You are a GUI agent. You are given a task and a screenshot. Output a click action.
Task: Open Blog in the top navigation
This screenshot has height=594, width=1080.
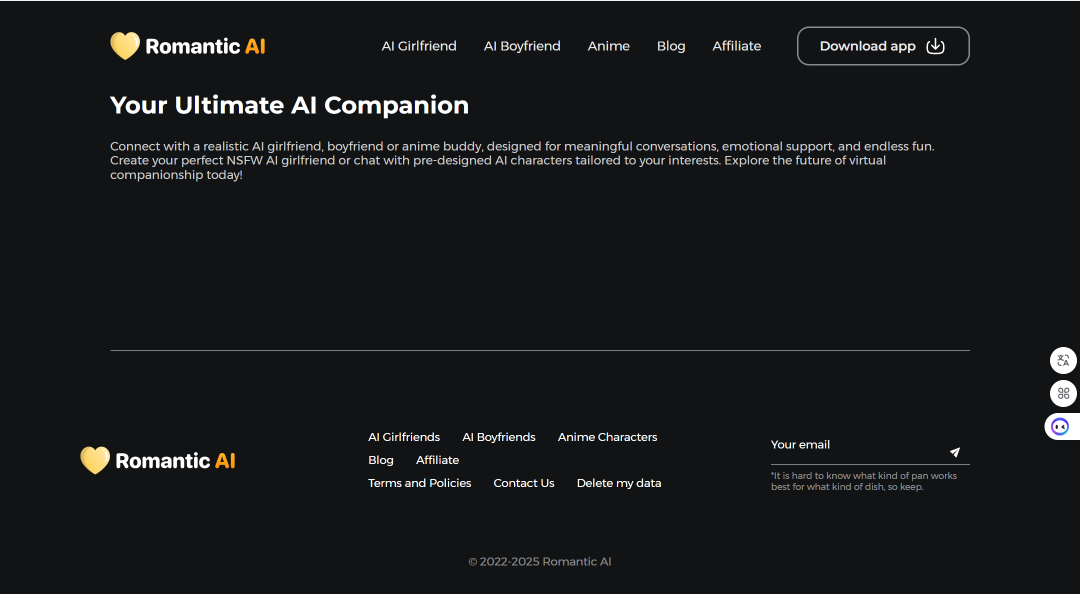point(671,46)
